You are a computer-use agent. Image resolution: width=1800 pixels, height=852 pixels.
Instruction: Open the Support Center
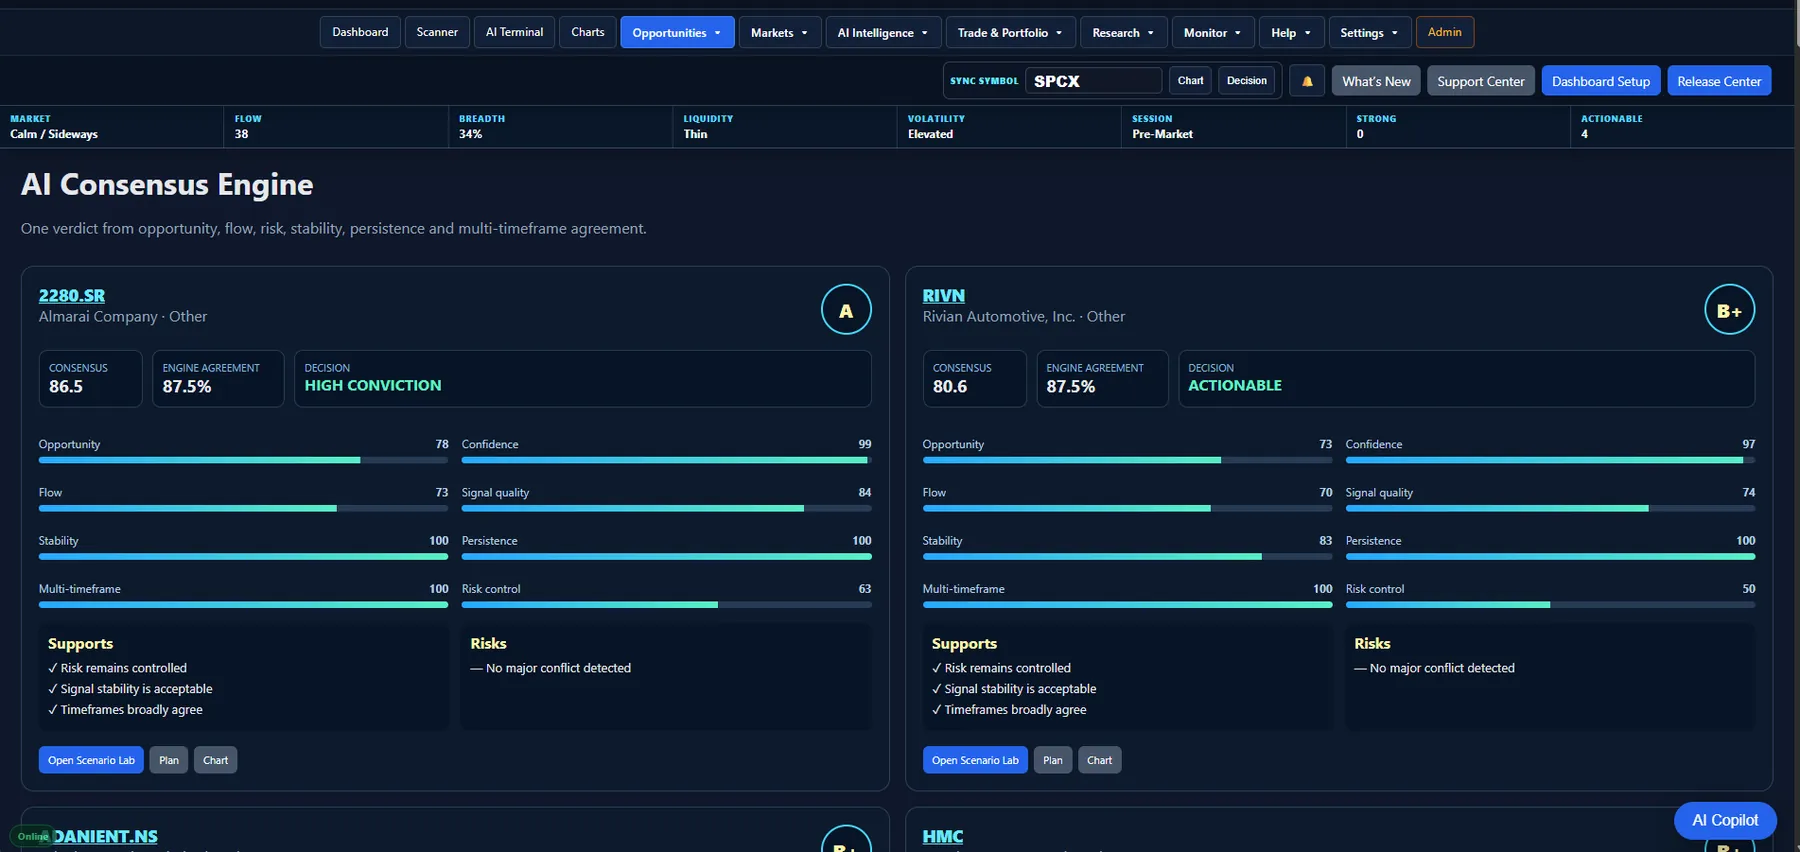click(1481, 81)
